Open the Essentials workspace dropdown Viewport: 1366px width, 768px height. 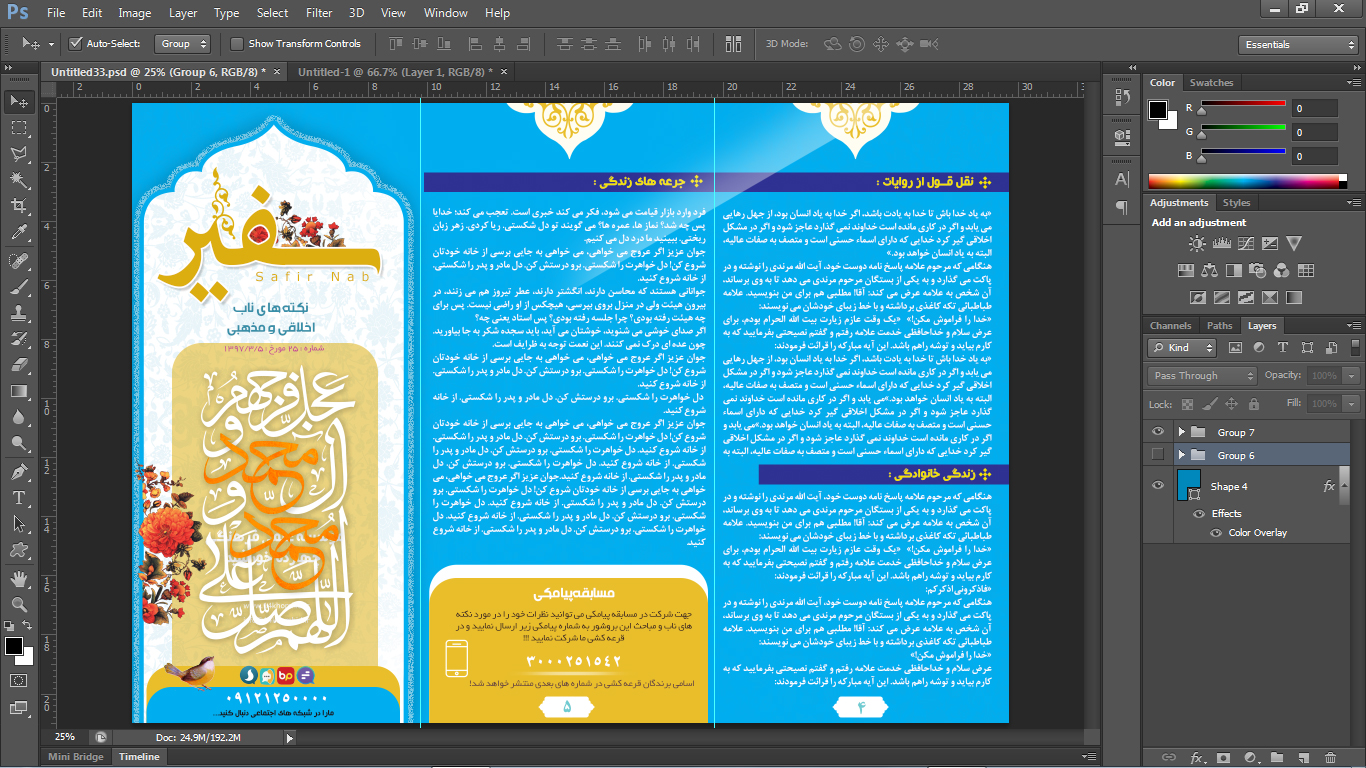click(1298, 45)
